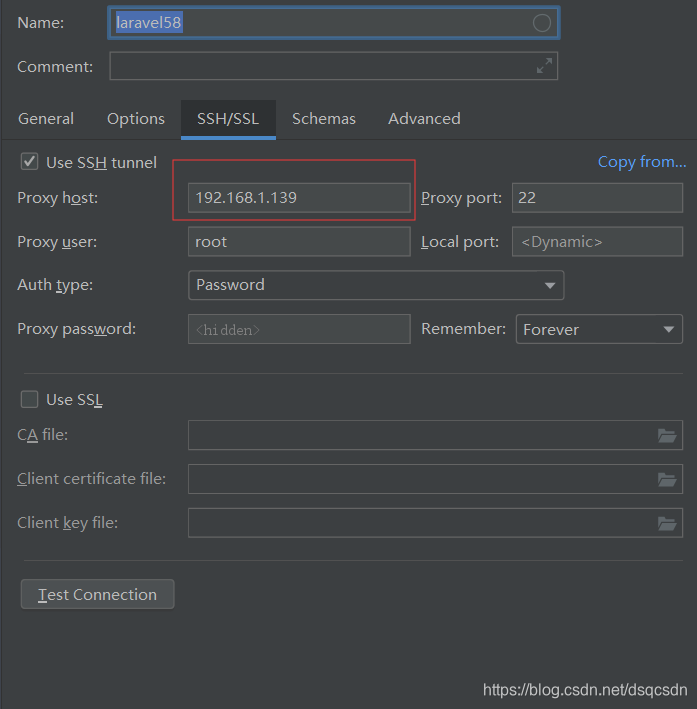This screenshot has height=709, width=697.
Task: Click the CA file path field
Action: [x=435, y=435]
